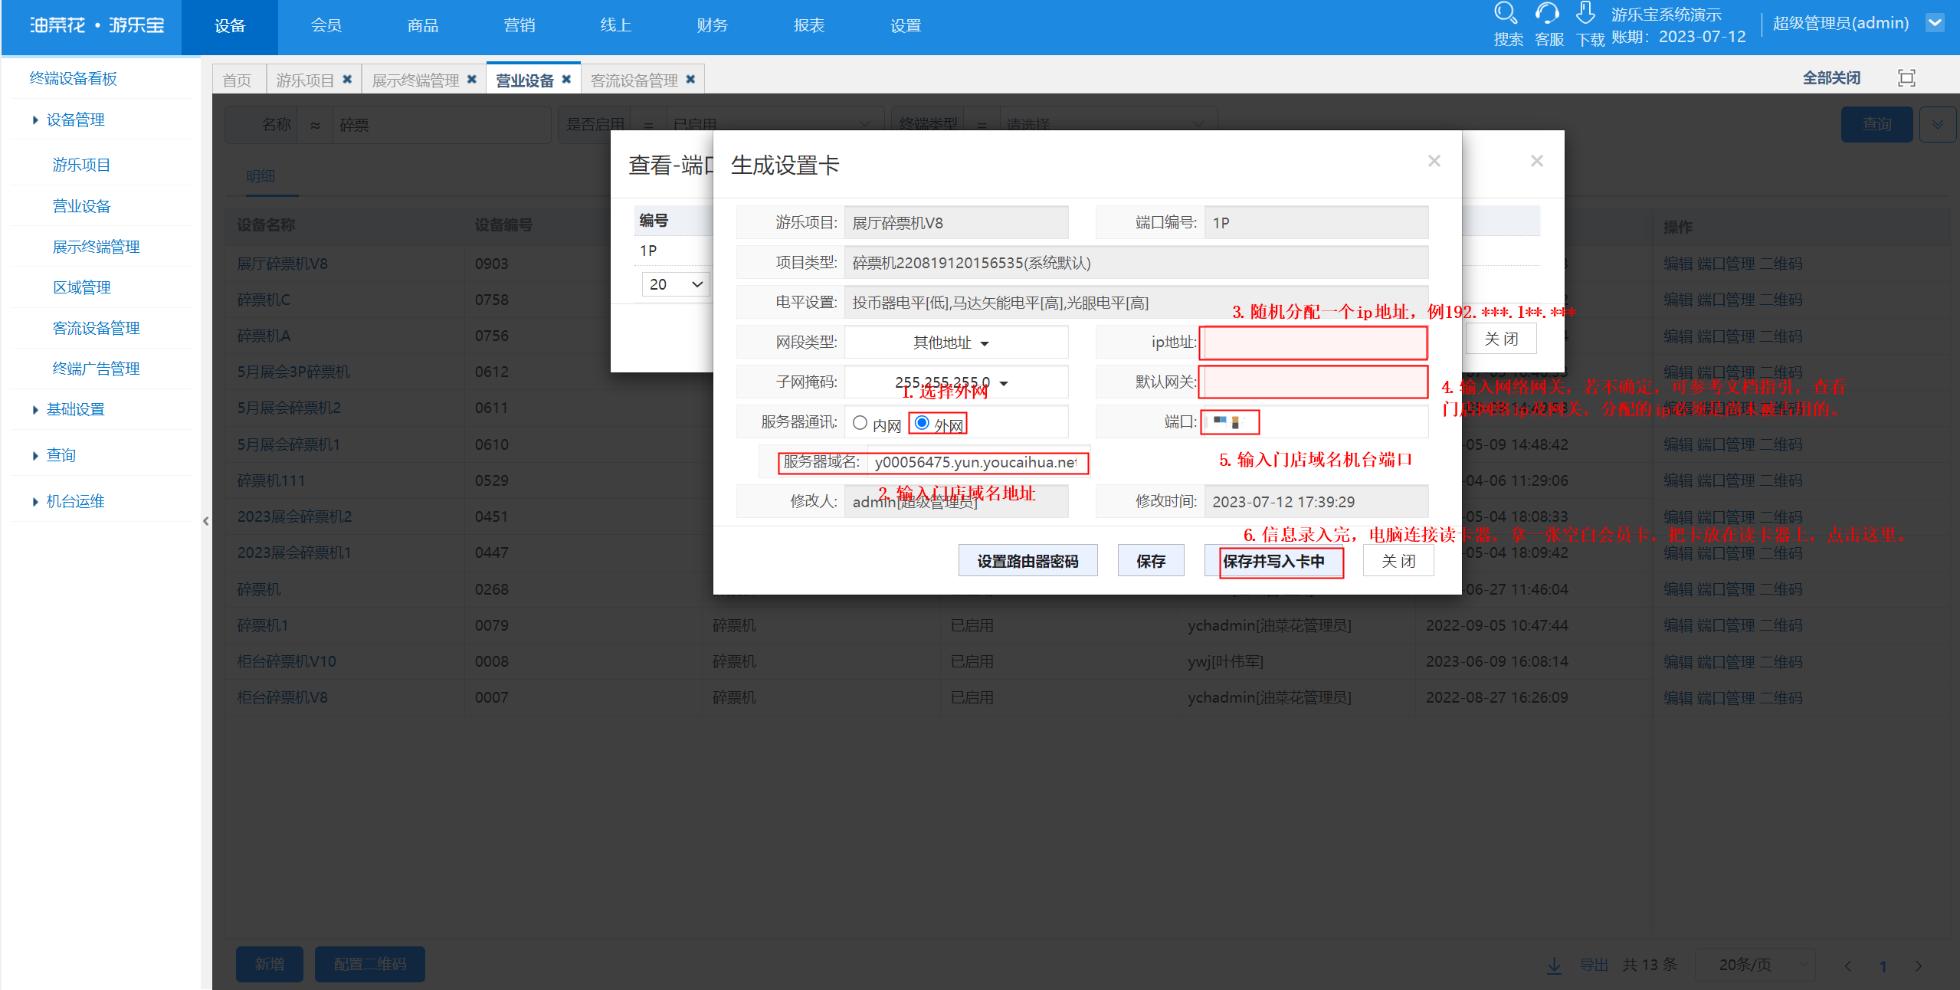
Task: Click the 保存并写入卡中 button
Action: 1273,561
